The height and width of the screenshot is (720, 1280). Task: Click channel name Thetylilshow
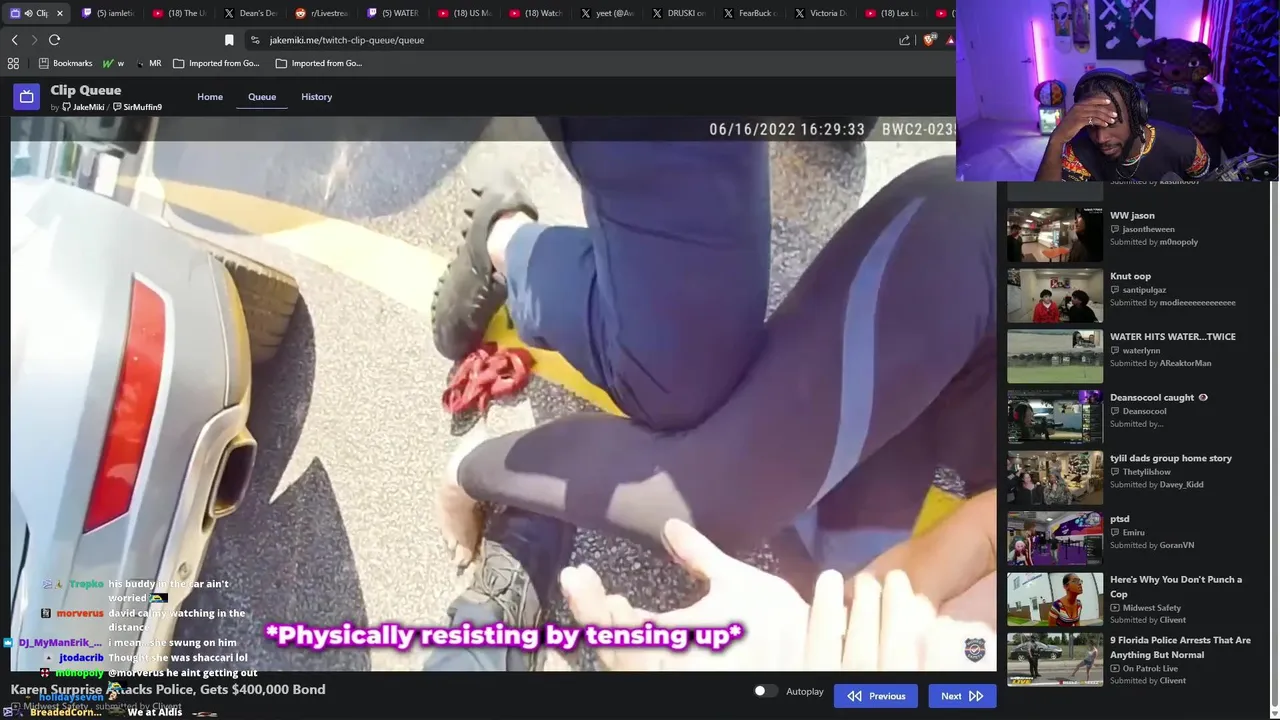[x=1146, y=472]
